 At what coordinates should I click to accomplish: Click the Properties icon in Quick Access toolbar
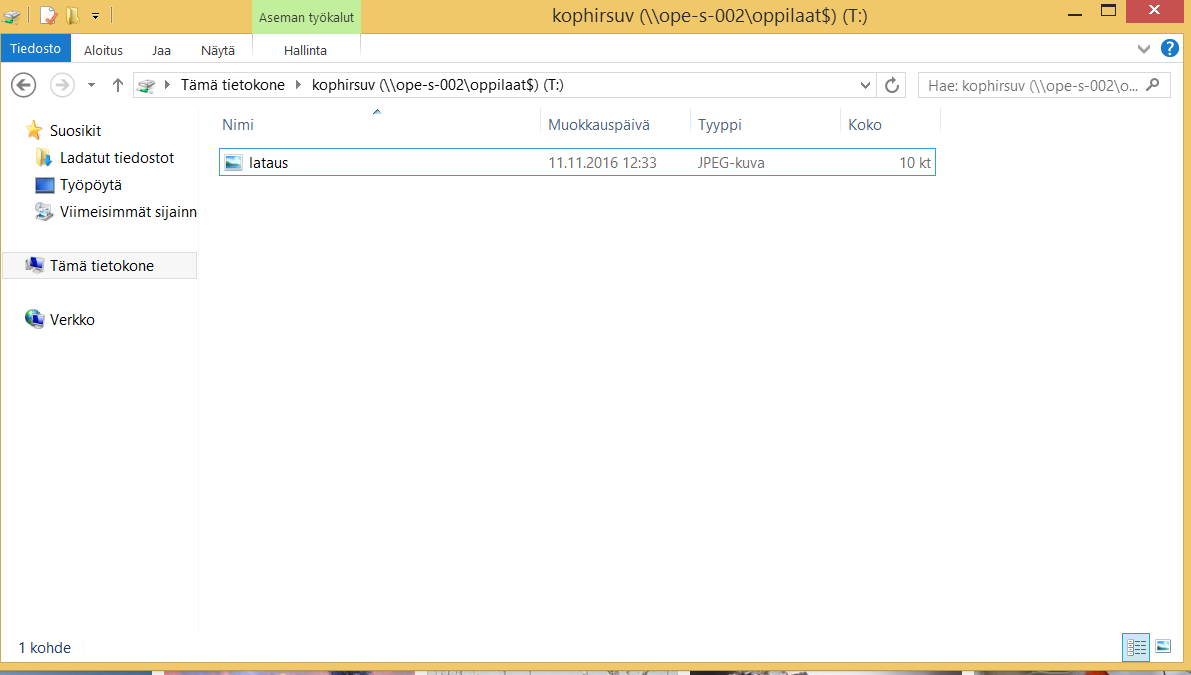click(47, 16)
